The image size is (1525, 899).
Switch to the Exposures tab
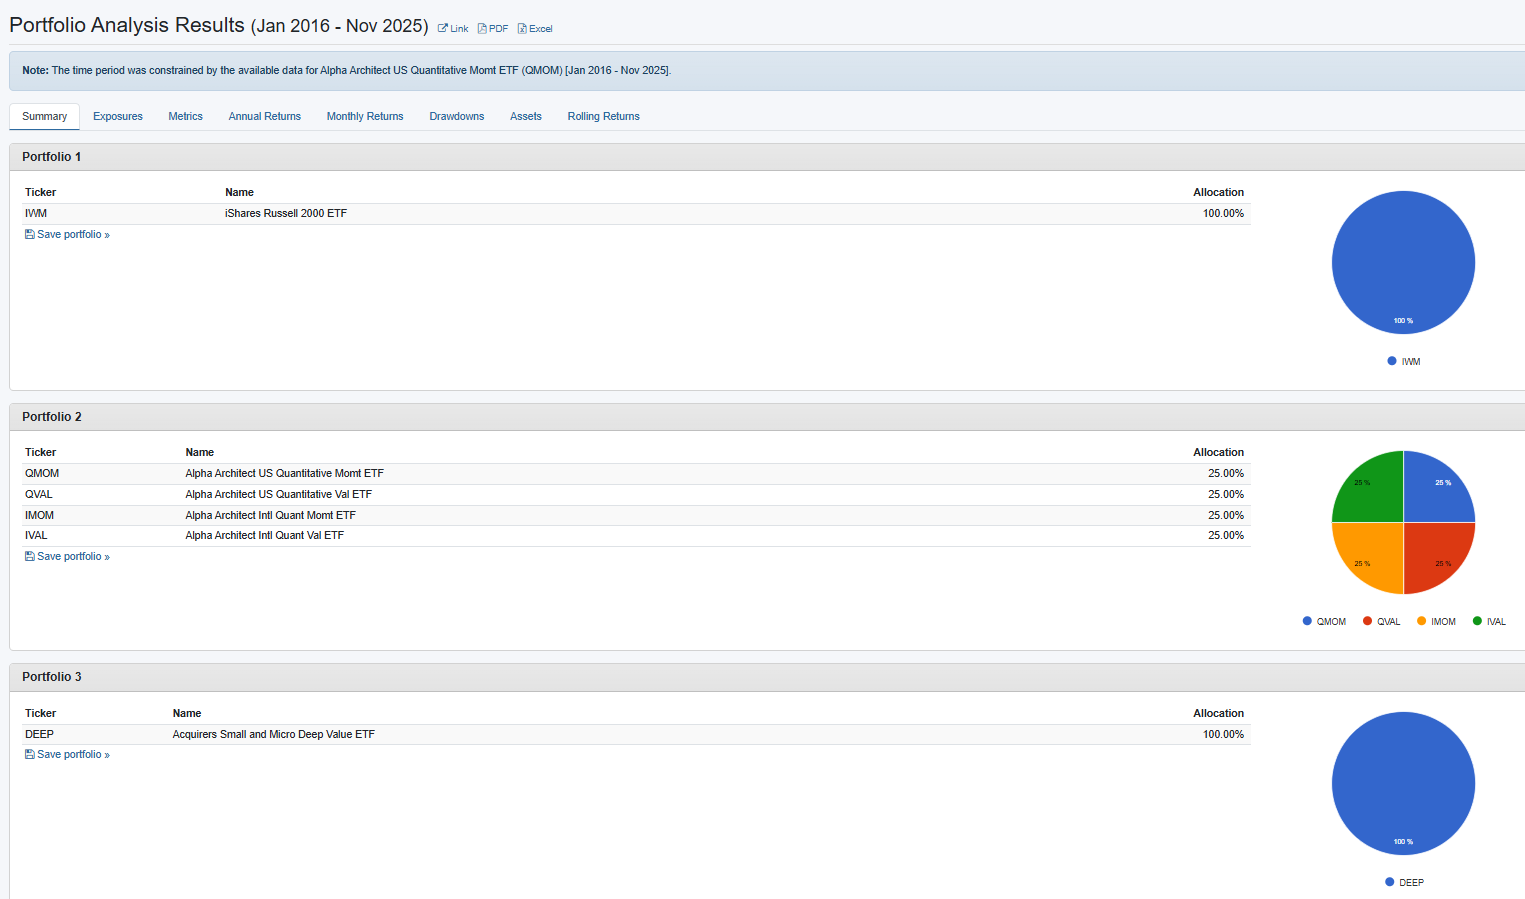click(118, 116)
